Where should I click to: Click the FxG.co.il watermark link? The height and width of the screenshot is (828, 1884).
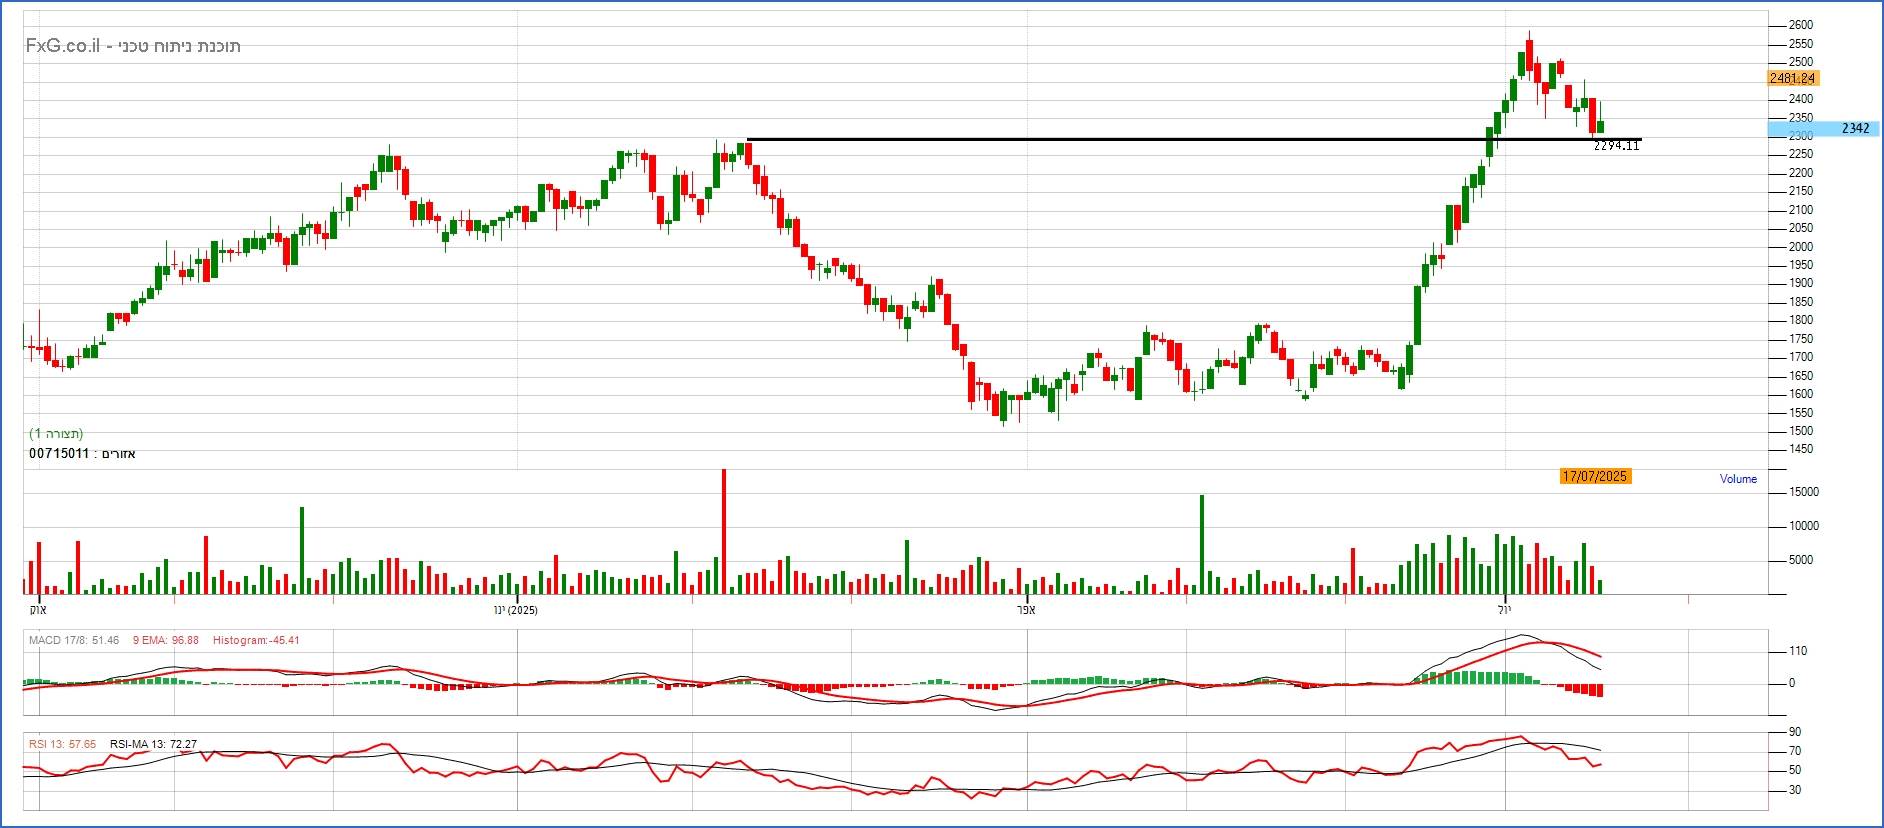62,46
